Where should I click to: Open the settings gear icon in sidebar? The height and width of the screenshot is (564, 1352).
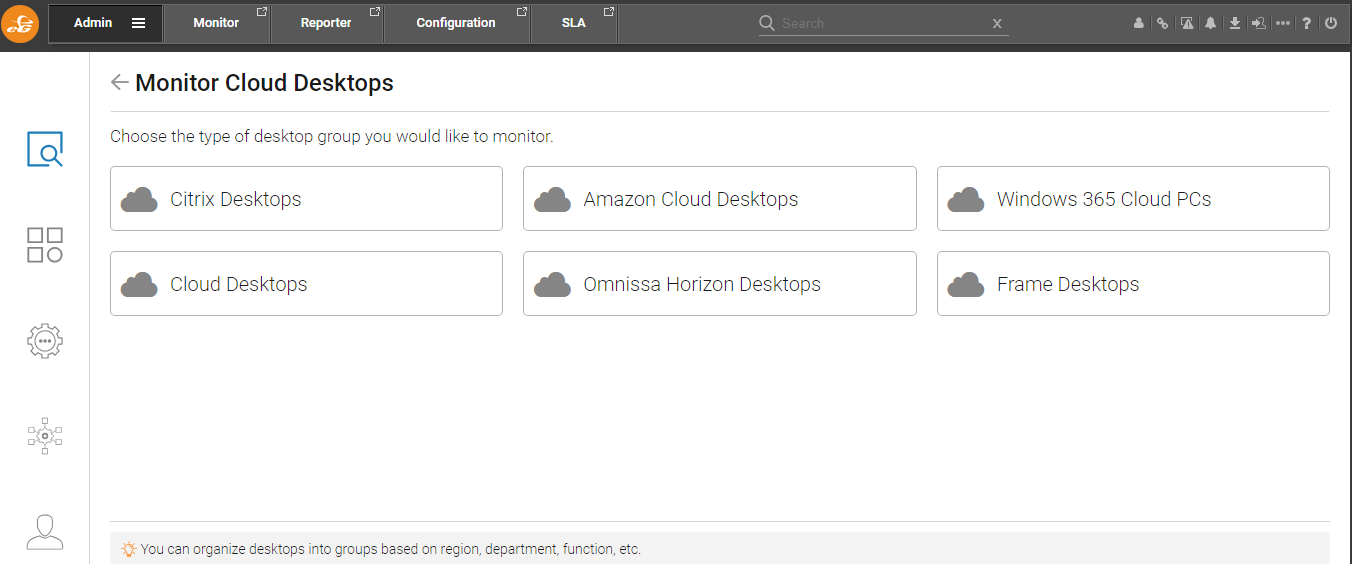[x=45, y=341]
